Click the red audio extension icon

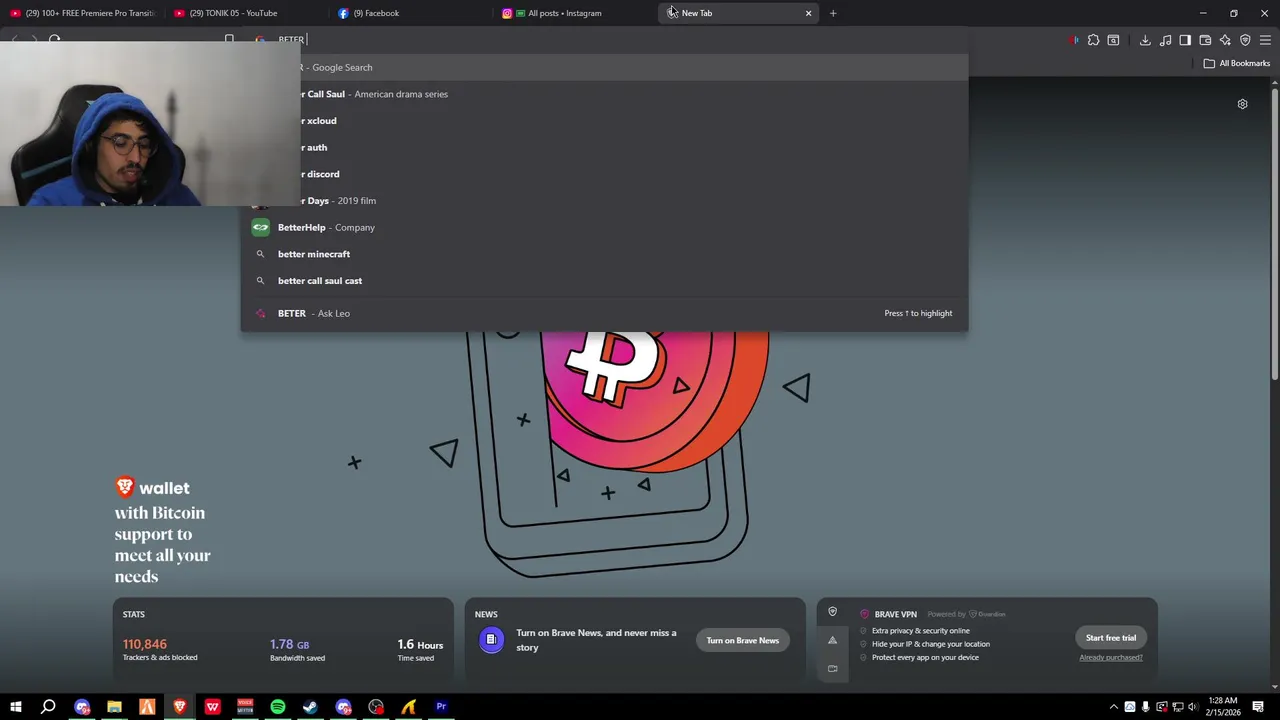point(1074,40)
